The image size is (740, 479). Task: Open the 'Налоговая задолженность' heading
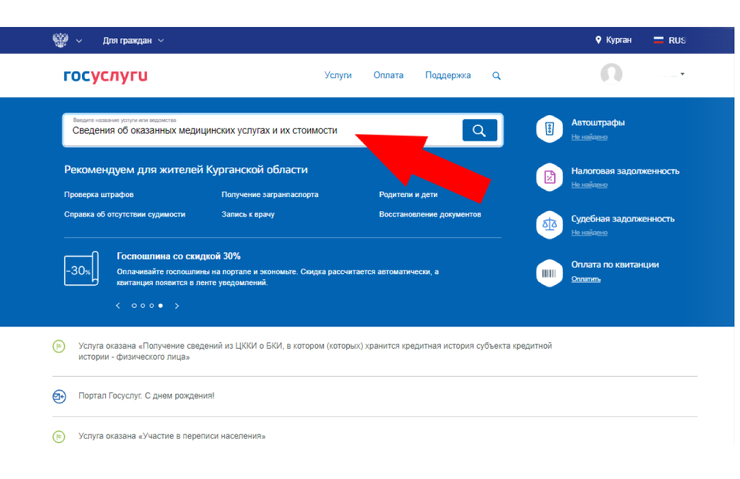point(625,171)
